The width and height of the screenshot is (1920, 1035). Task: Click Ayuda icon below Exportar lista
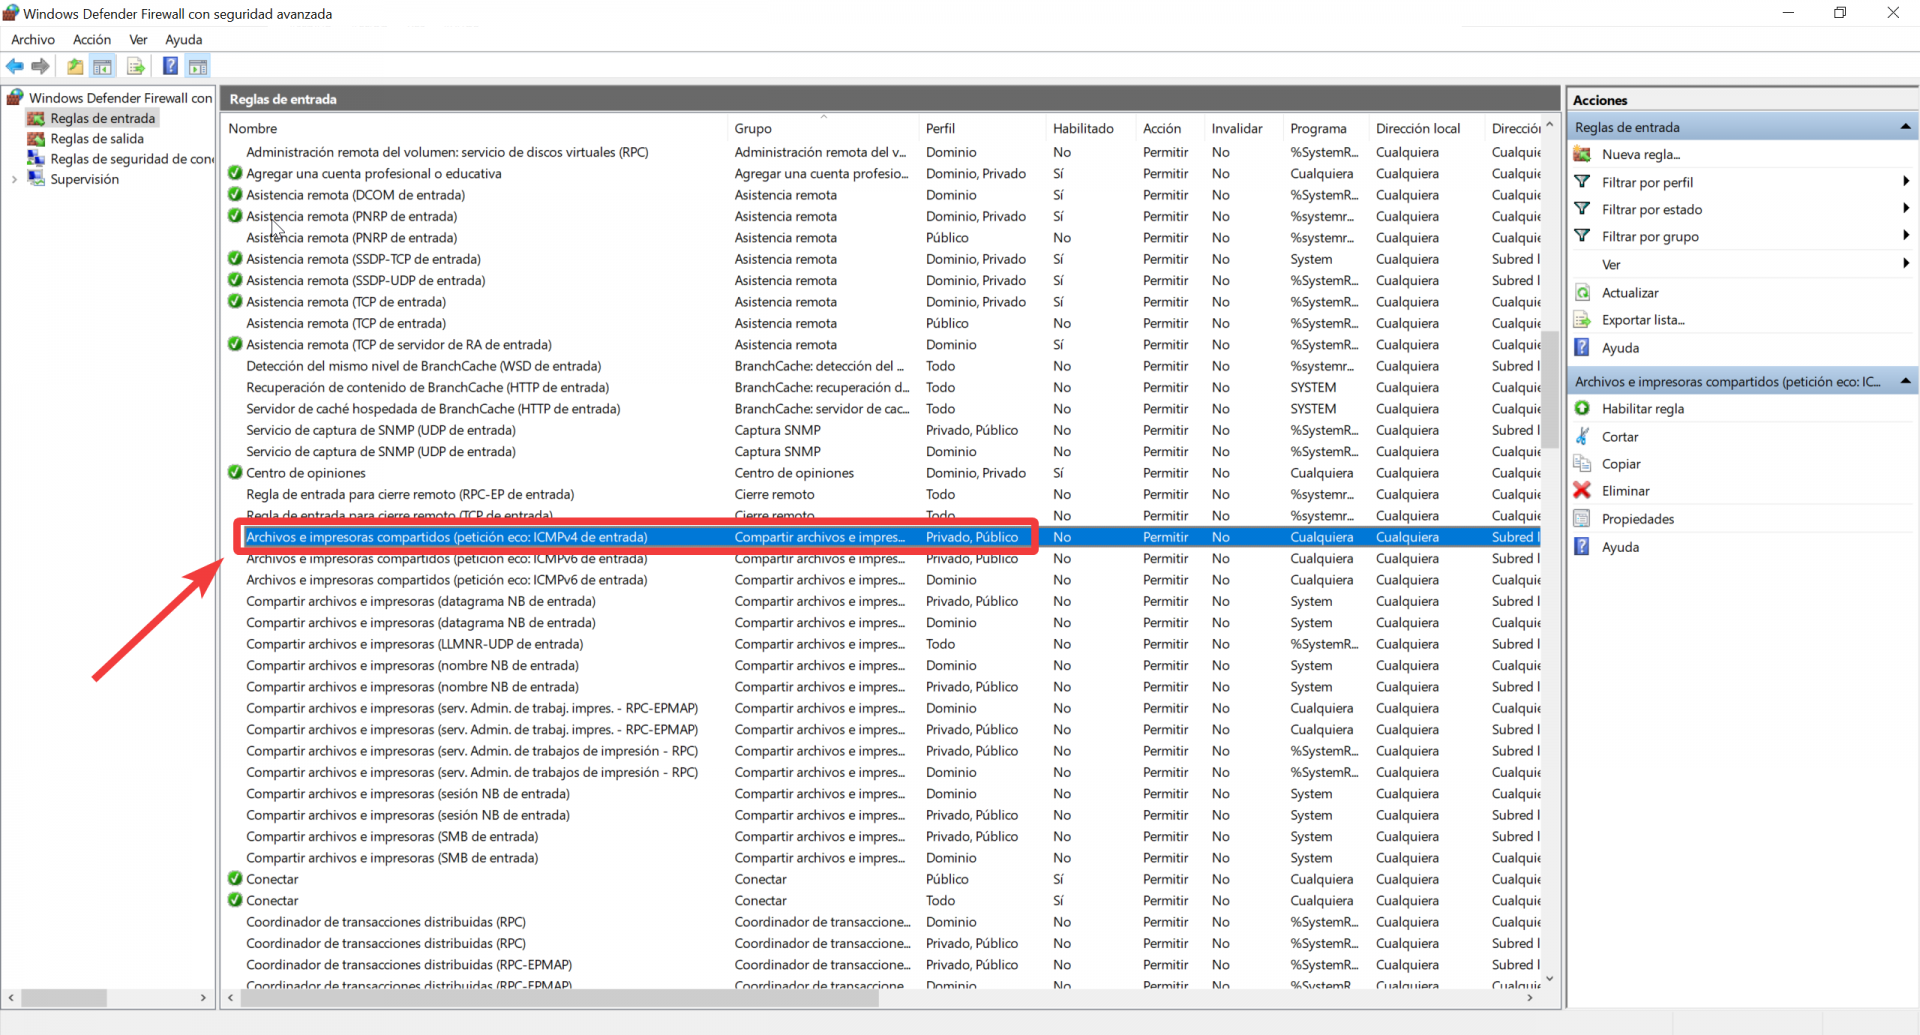tap(1582, 347)
